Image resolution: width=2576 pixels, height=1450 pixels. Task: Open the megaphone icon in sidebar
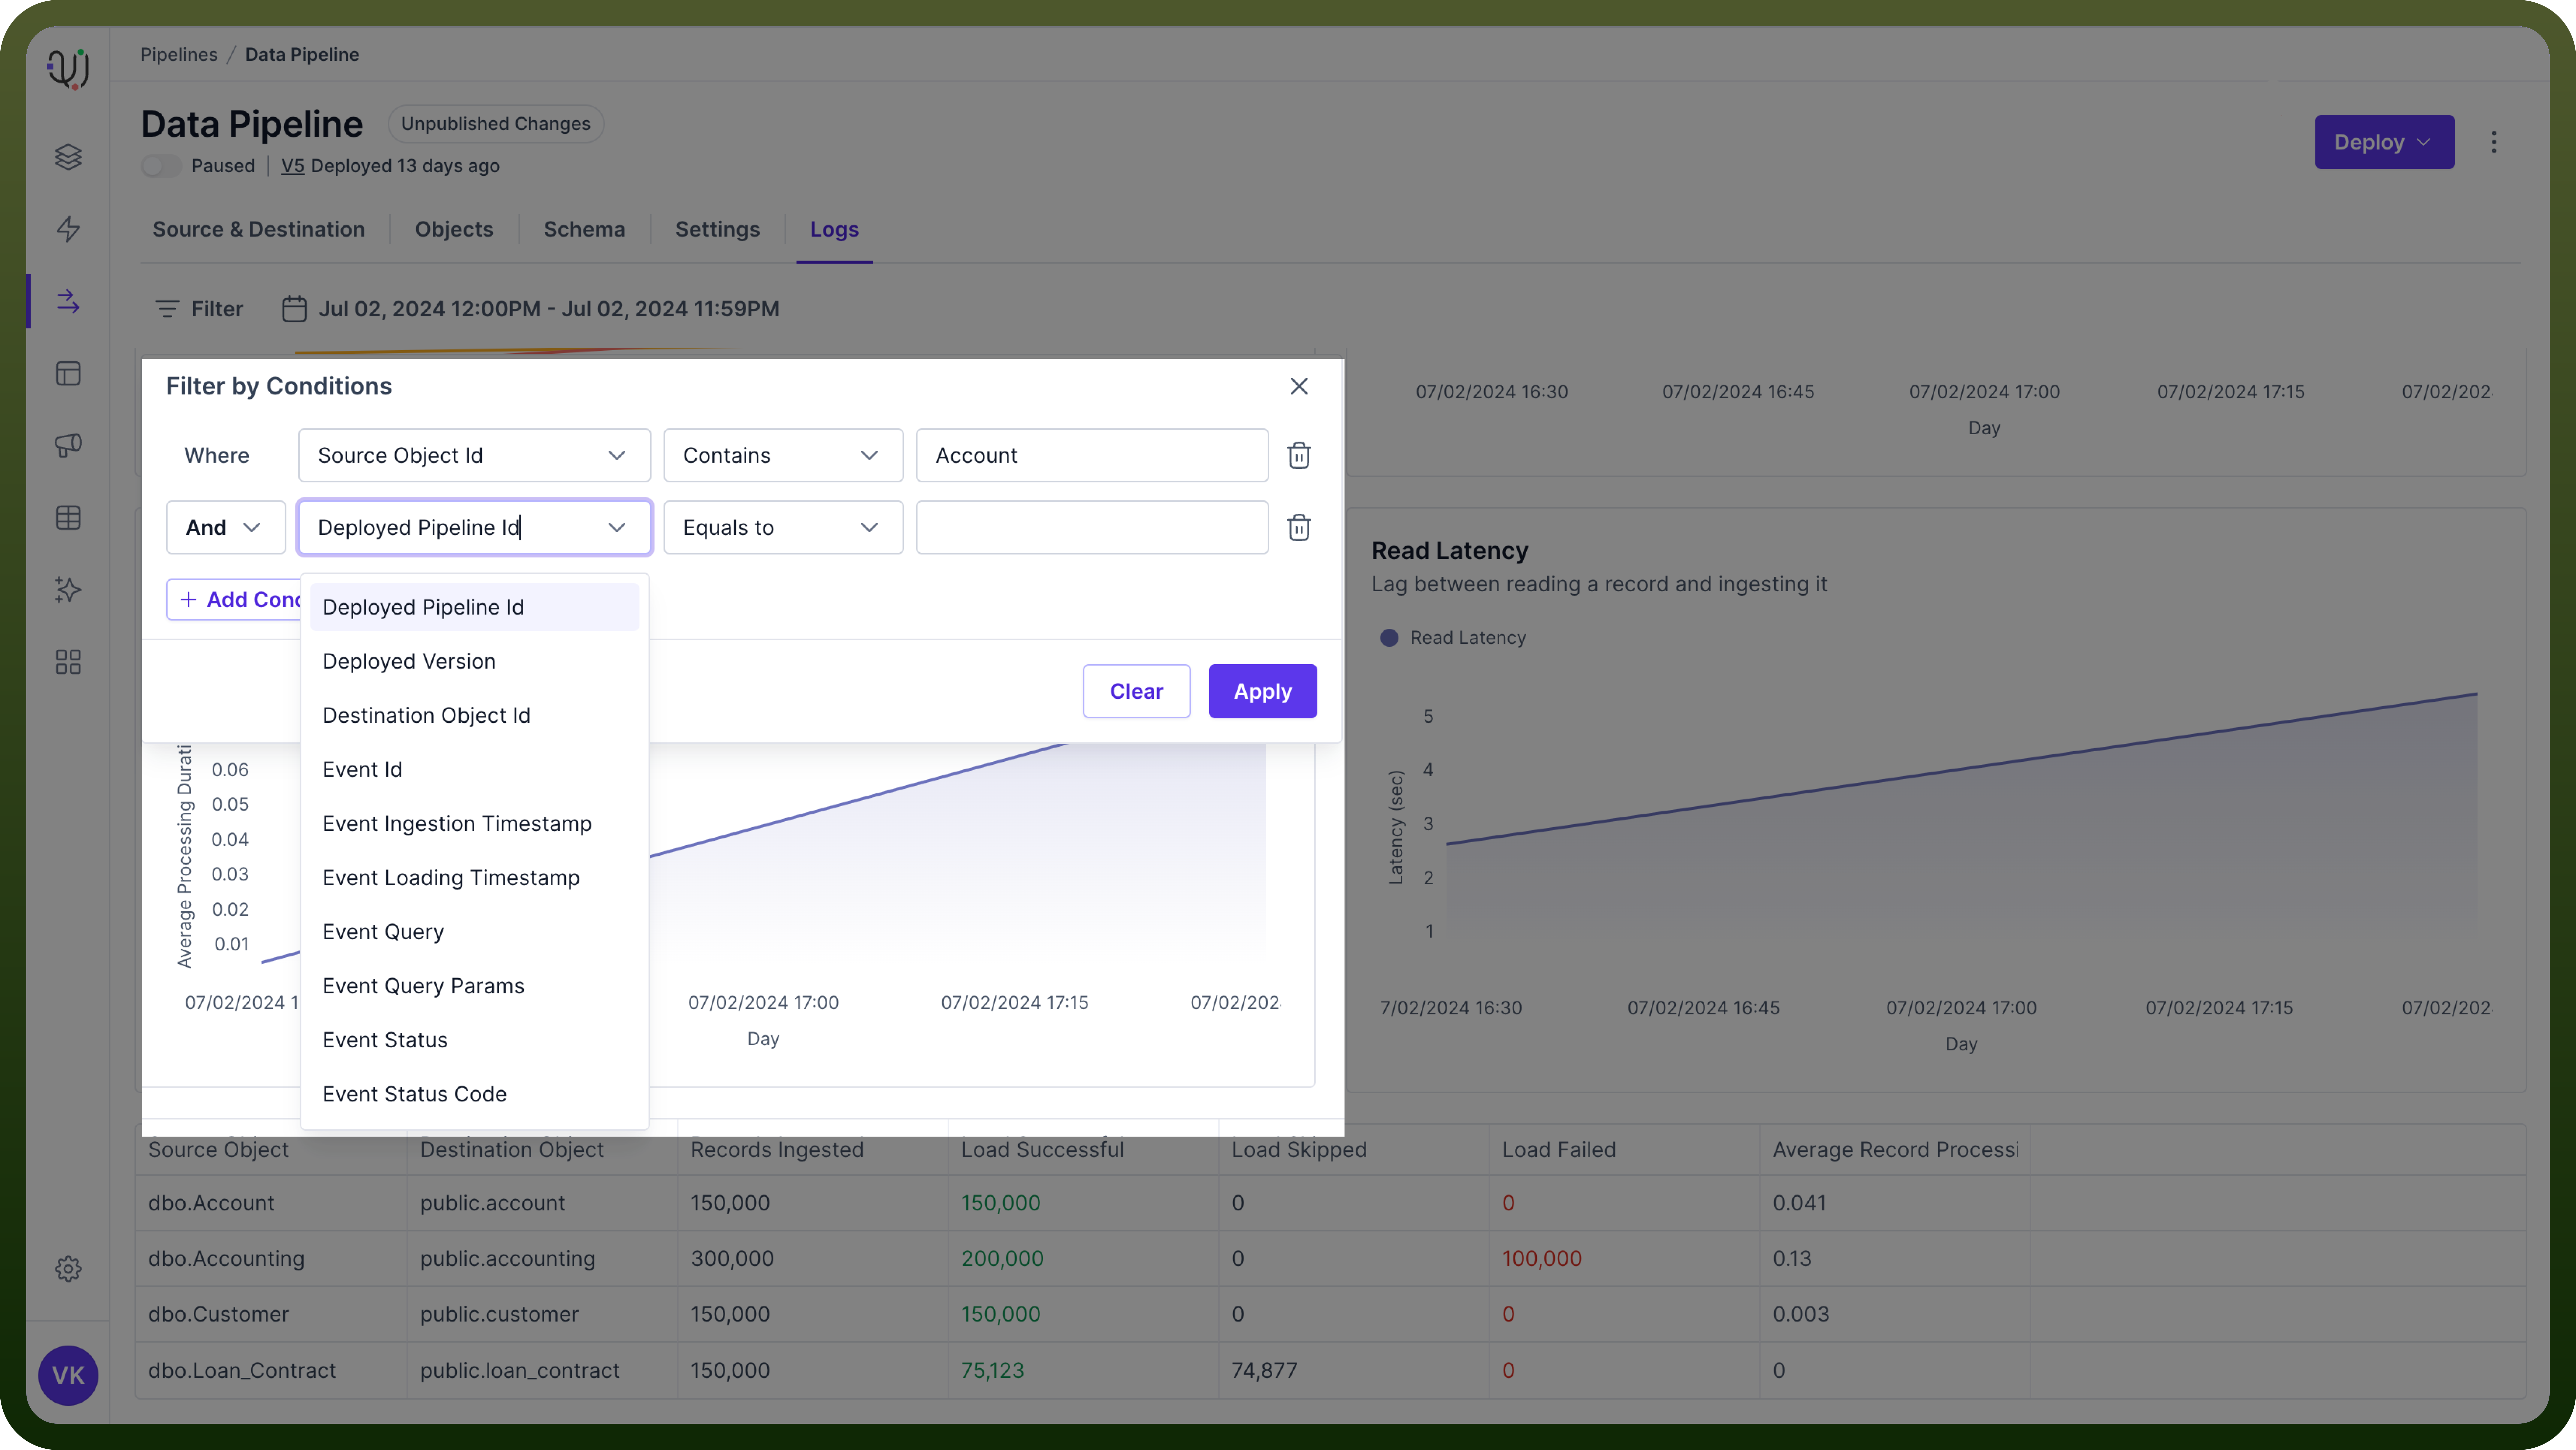coord(68,445)
